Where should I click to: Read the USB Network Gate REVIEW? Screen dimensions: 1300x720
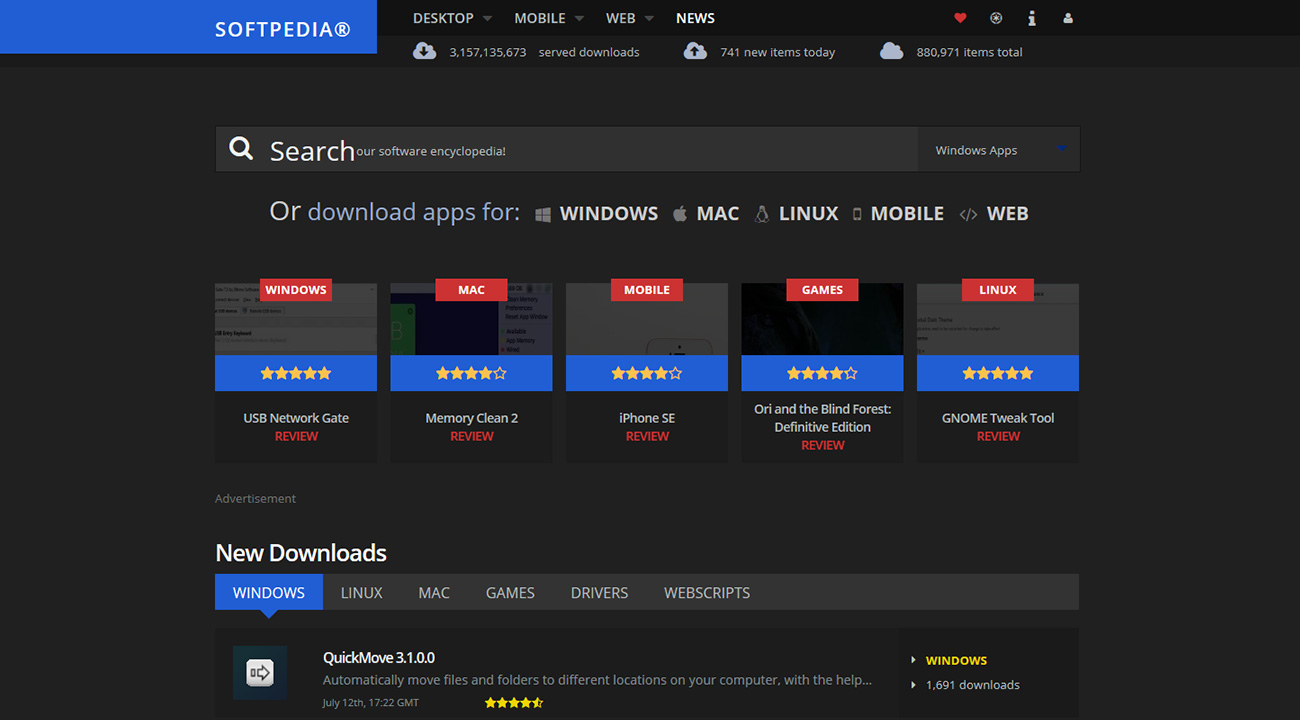296,436
